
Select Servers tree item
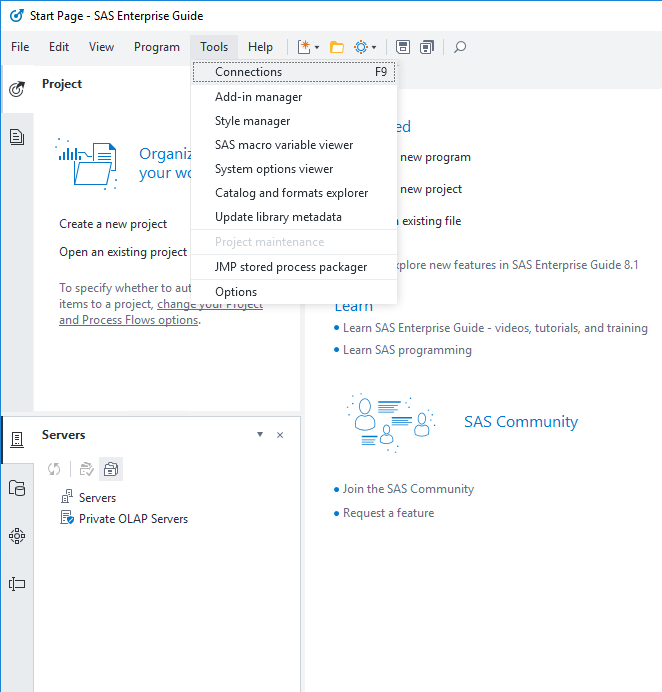(x=97, y=497)
